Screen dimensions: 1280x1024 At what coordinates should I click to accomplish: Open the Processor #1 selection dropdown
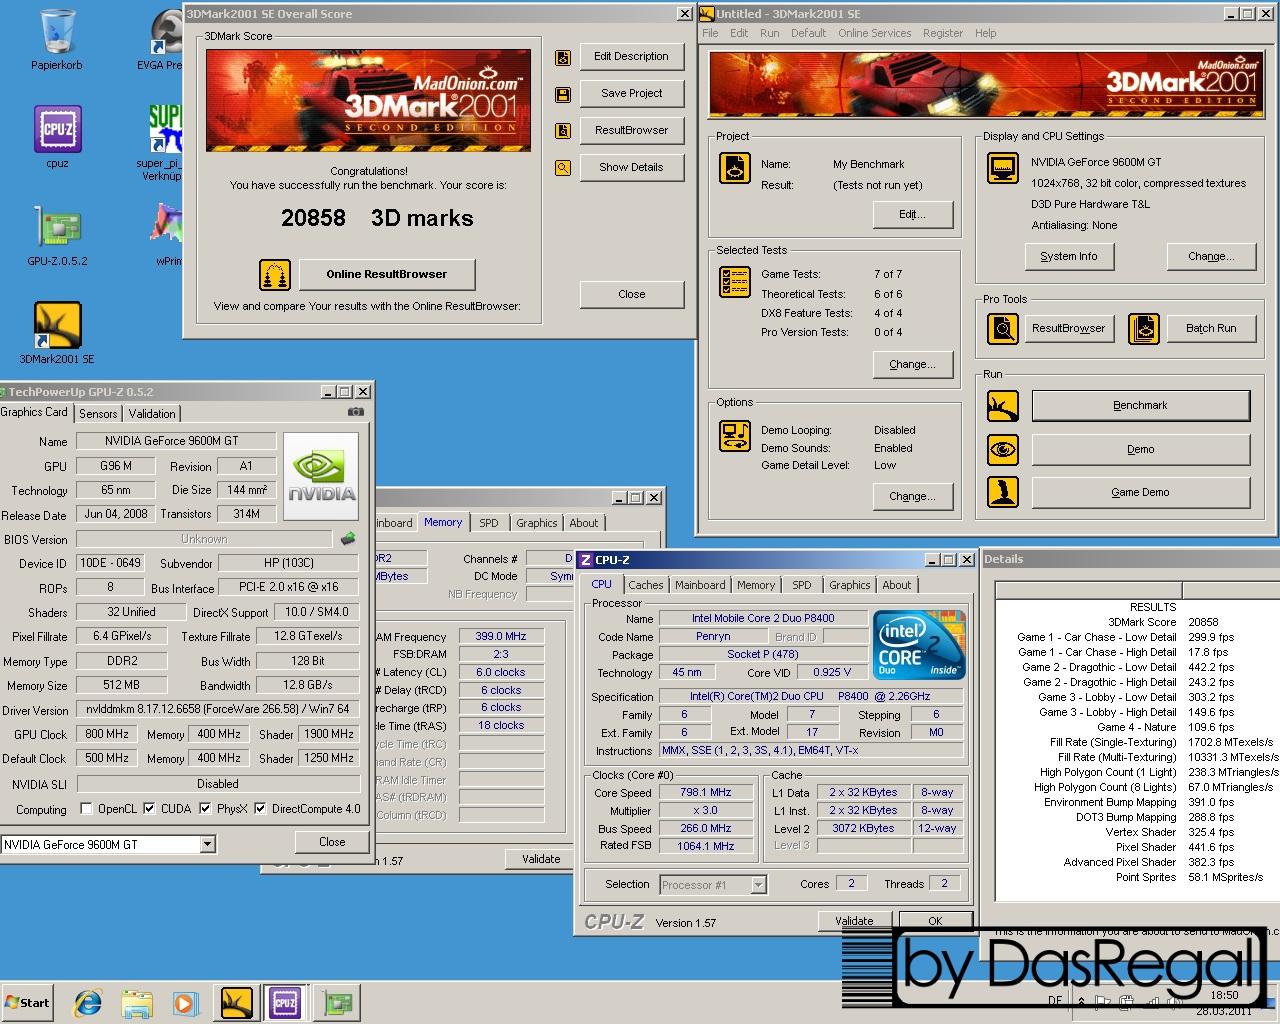pyautogui.click(x=758, y=885)
